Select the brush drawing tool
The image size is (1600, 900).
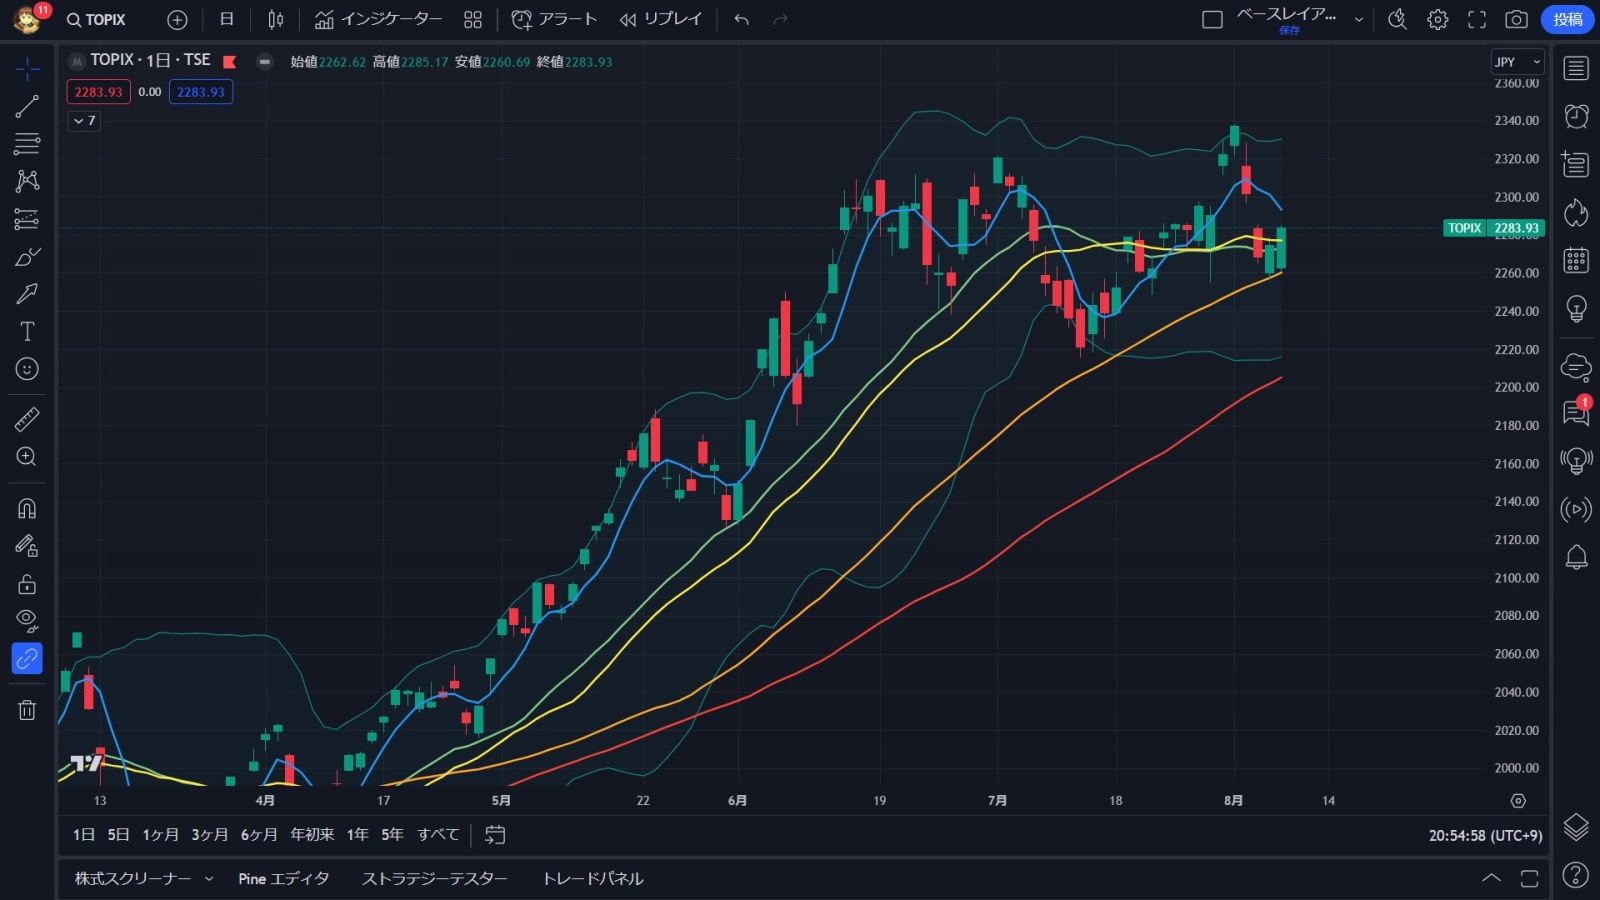coord(27,257)
